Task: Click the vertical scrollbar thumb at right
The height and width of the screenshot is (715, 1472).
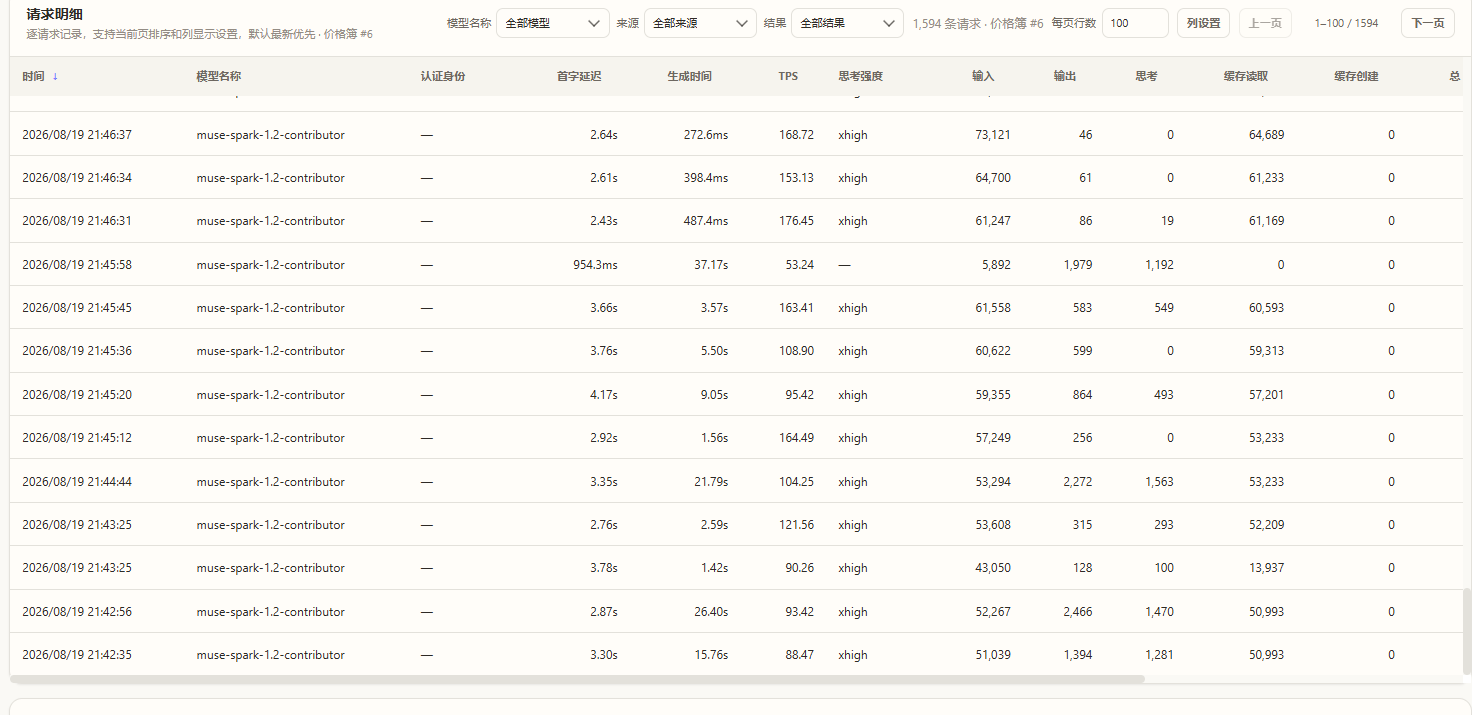Action: pos(1466,630)
